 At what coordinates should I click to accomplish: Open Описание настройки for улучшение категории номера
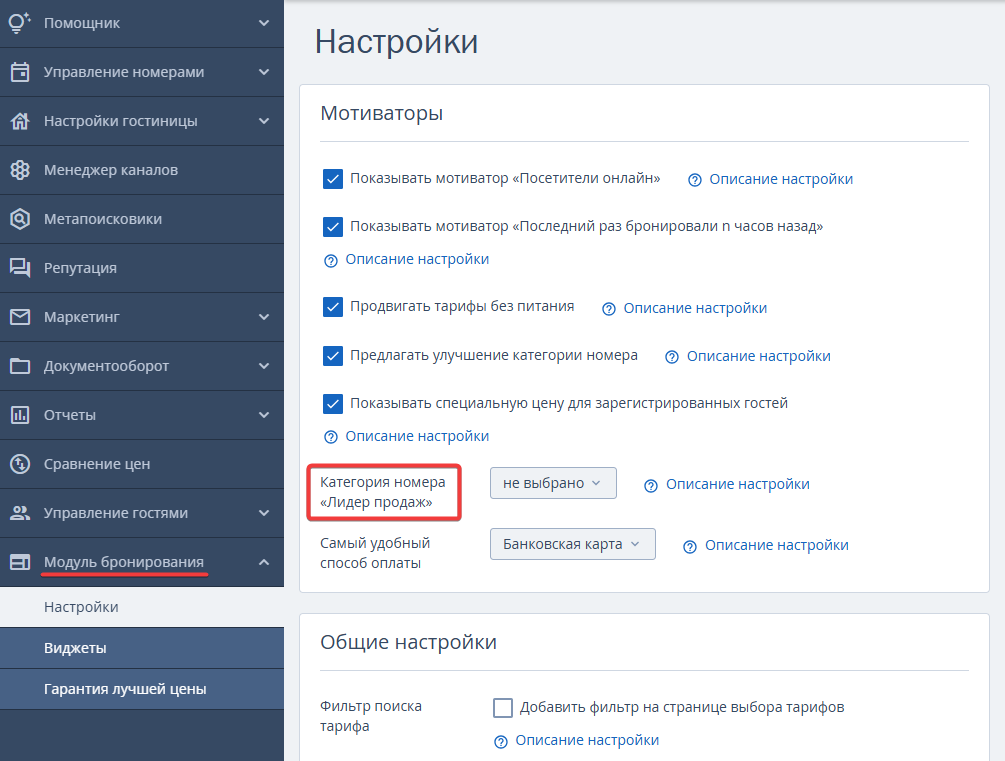[x=758, y=356]
